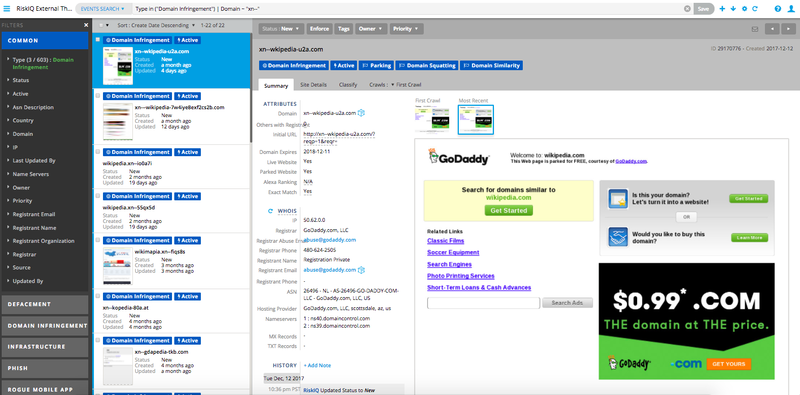Select the First Crawl thumbnail
This screenshot has width=800, height=395.
pos(432,120)
